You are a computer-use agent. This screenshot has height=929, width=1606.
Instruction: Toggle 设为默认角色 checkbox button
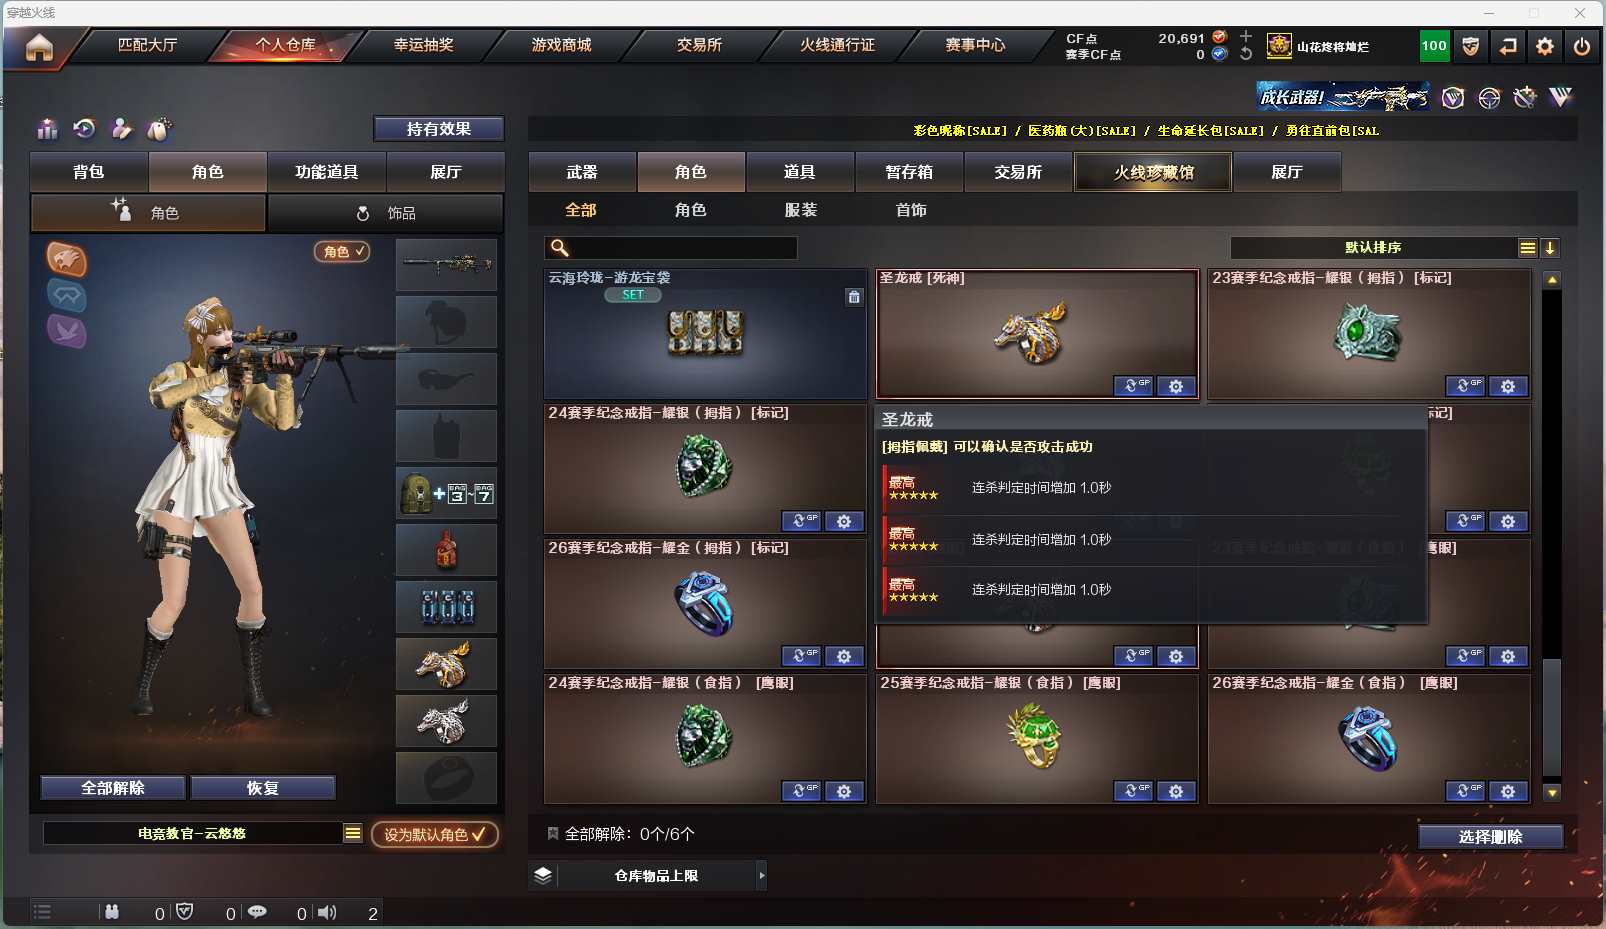(x=435, y=834)
